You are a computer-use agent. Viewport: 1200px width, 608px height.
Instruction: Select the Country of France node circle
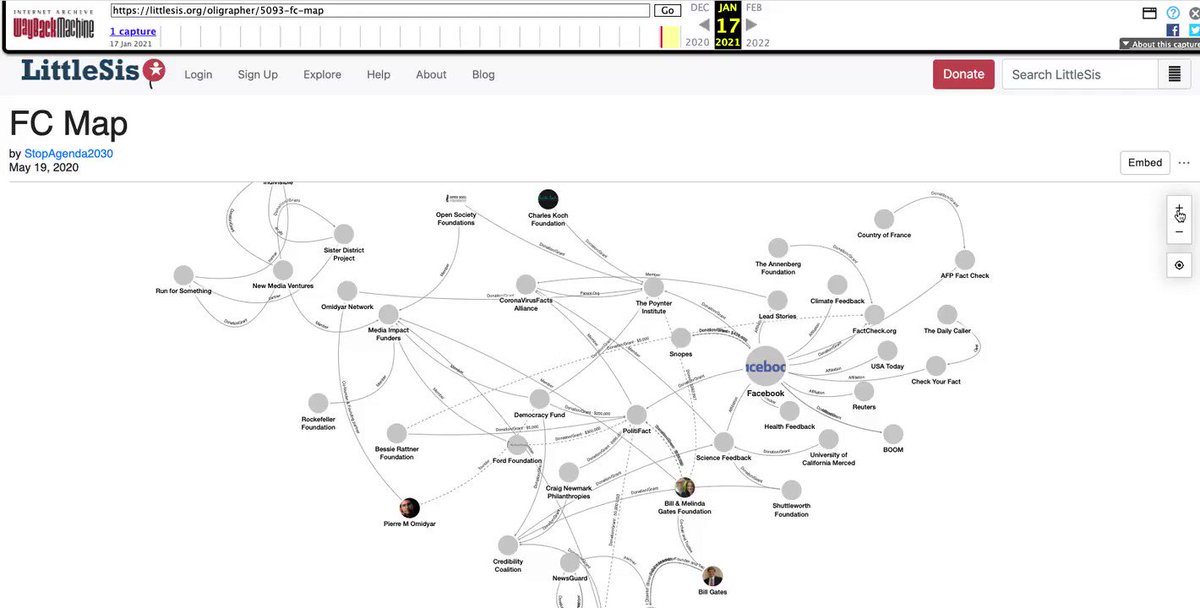click(x=883, y=219)
